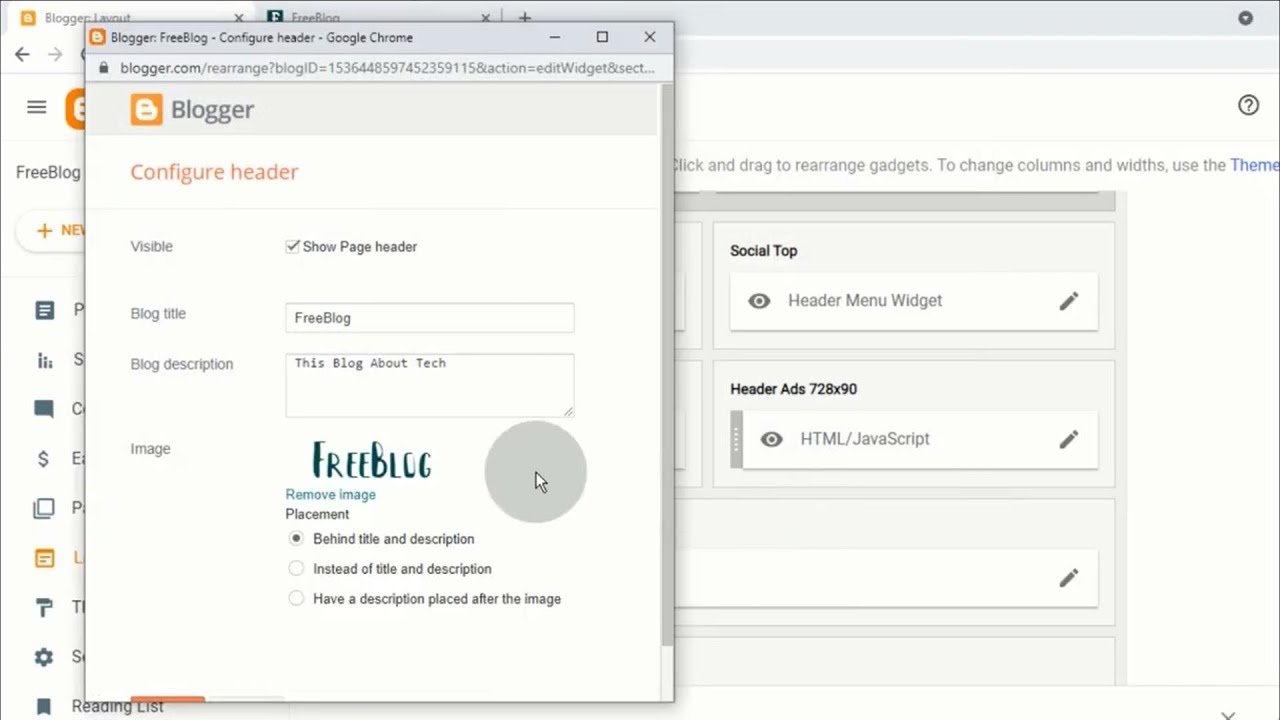Screen dimensions: 1280x720
Task: Maximize the Configure header popup window
Action: click(x=602, y=37)
